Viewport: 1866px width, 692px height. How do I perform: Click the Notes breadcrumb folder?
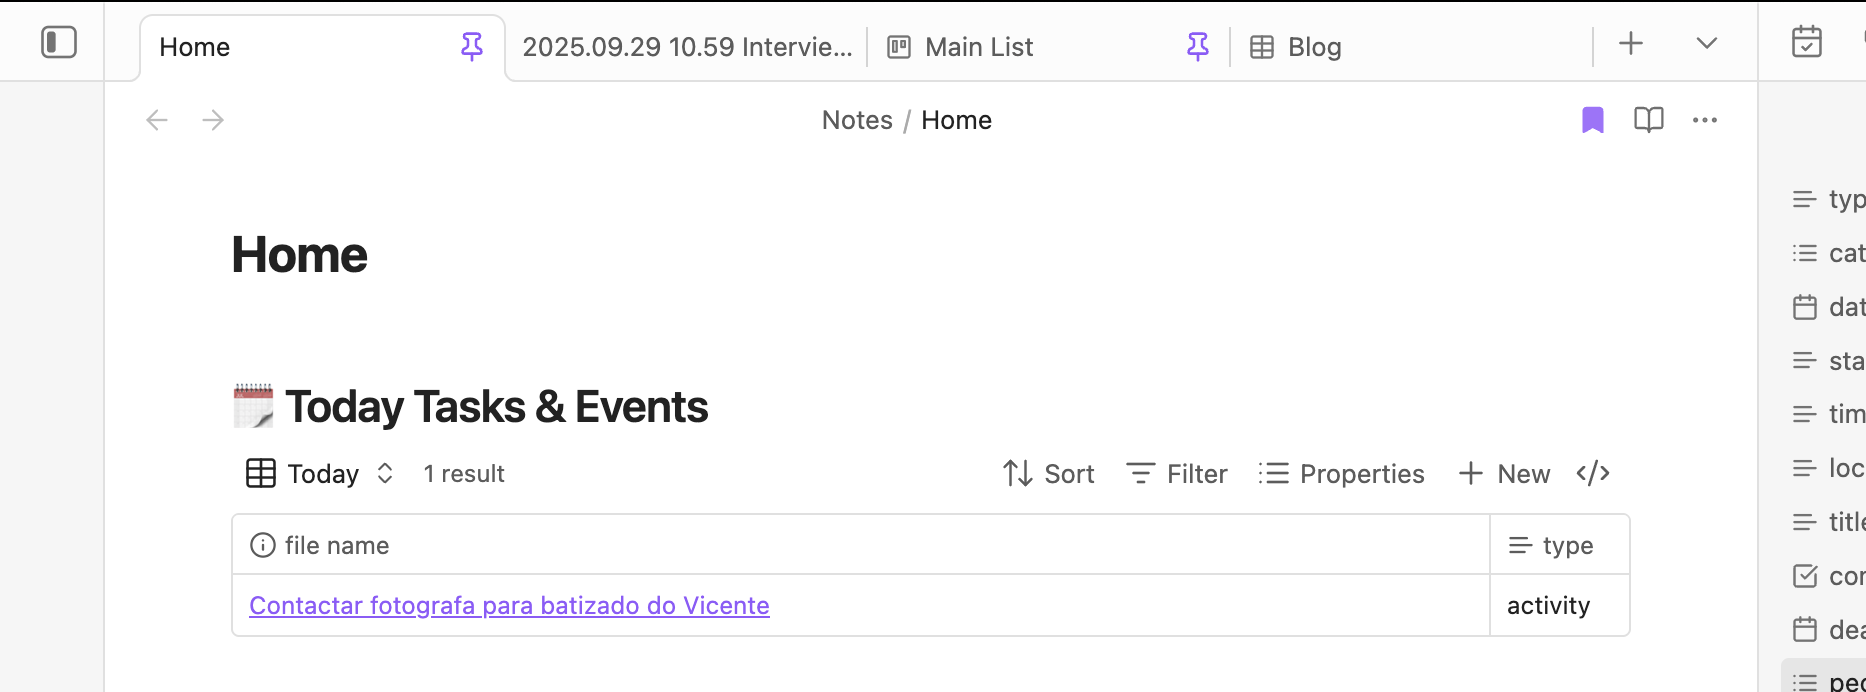[857, 120]
